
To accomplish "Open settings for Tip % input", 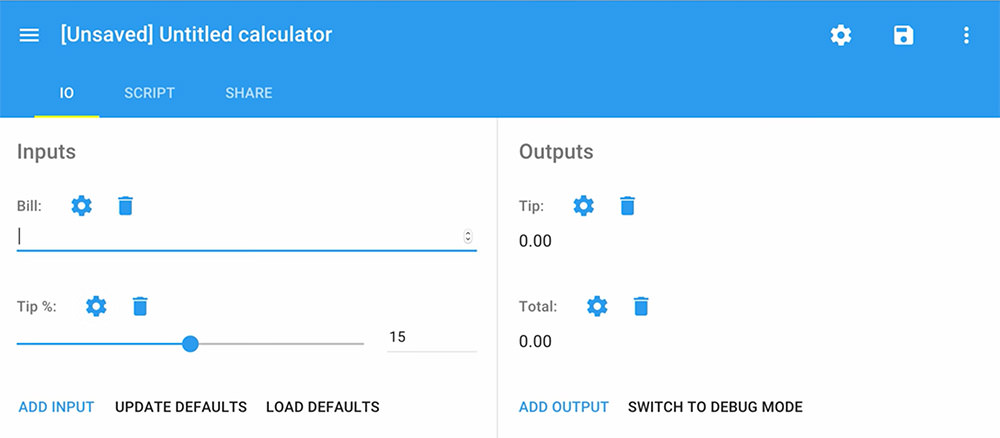I will (x=96, y=306).
